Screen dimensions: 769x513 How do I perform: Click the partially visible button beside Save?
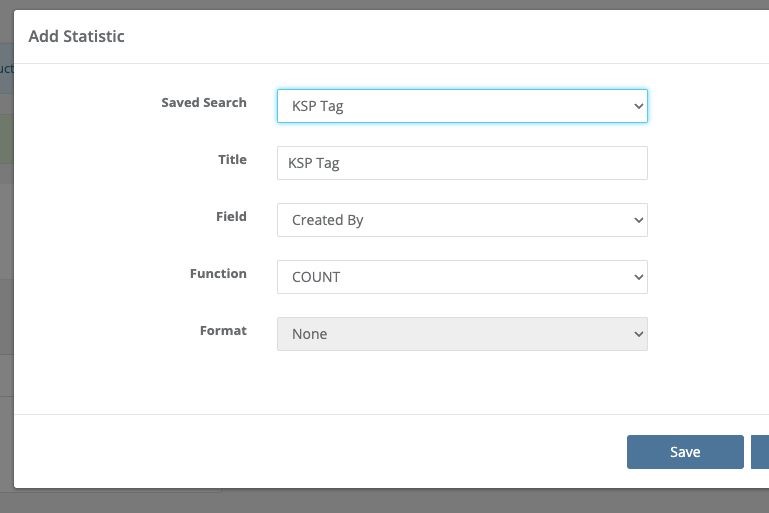[760, 452]
